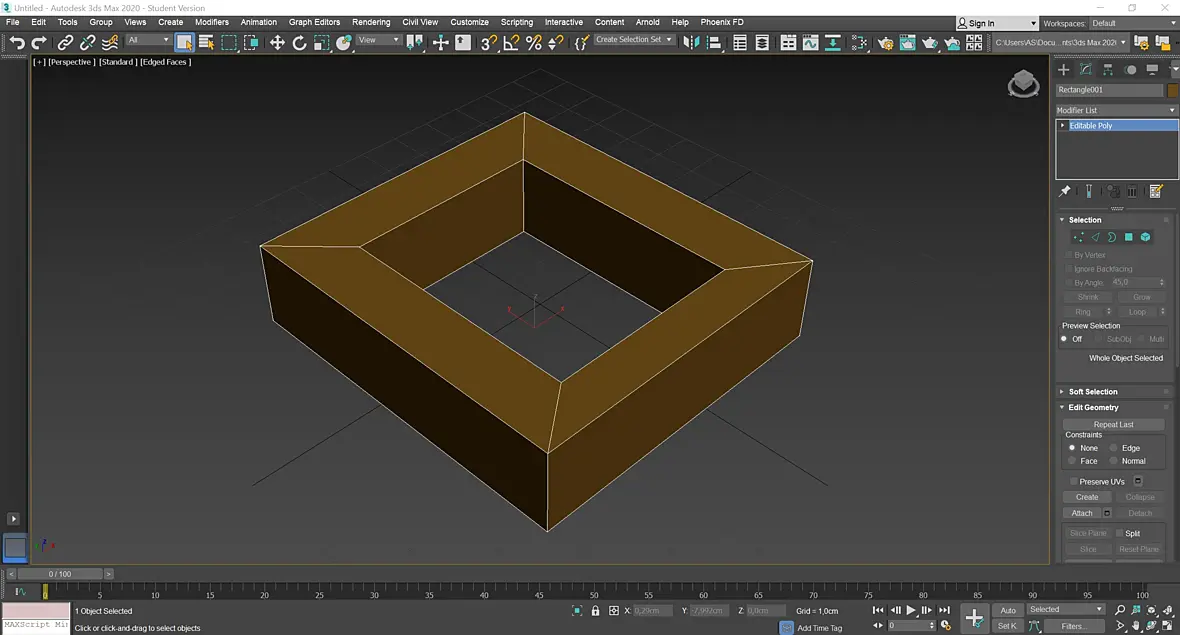
Task: Open the Rendering menu
Action: [x=371, y=22]
